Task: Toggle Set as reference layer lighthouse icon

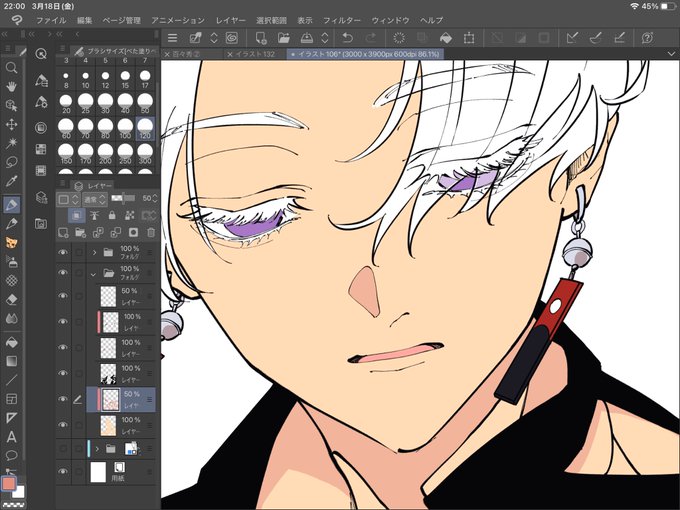Action: [95, 215]
